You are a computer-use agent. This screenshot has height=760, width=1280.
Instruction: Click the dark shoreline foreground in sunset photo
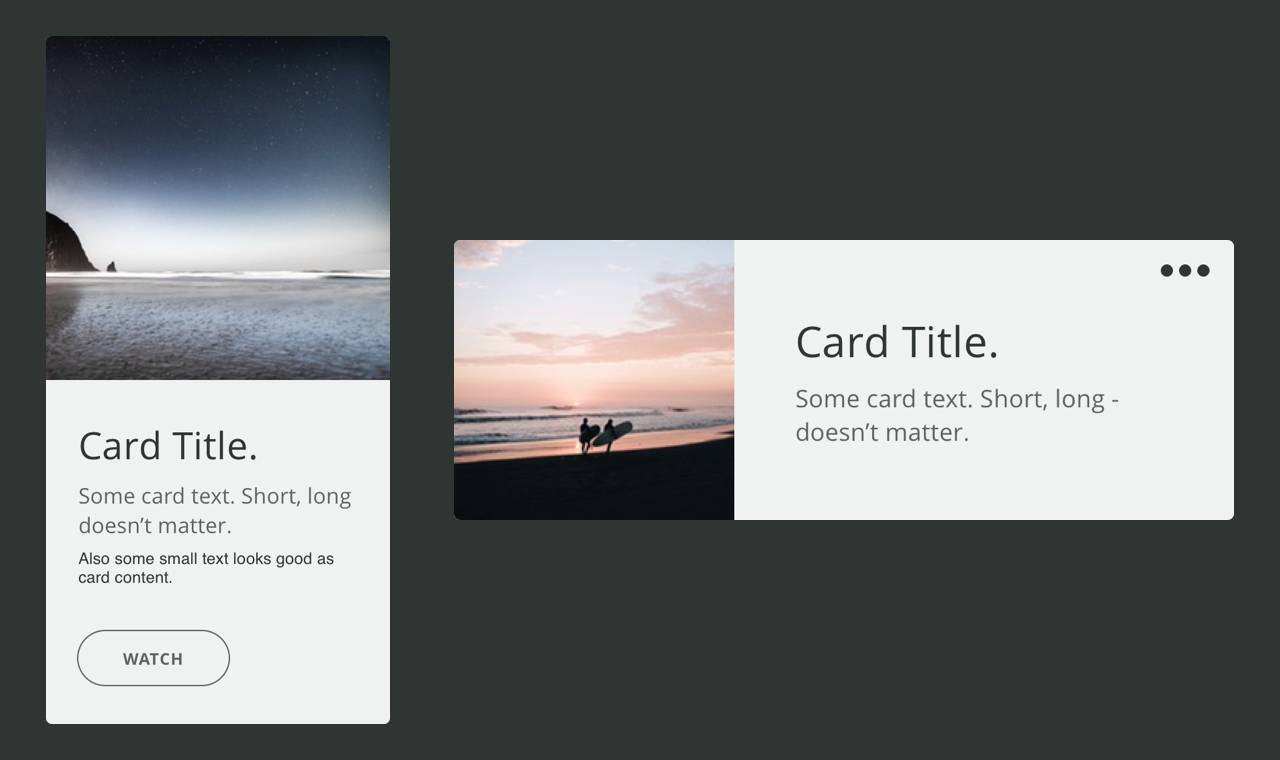pos(594,485)
